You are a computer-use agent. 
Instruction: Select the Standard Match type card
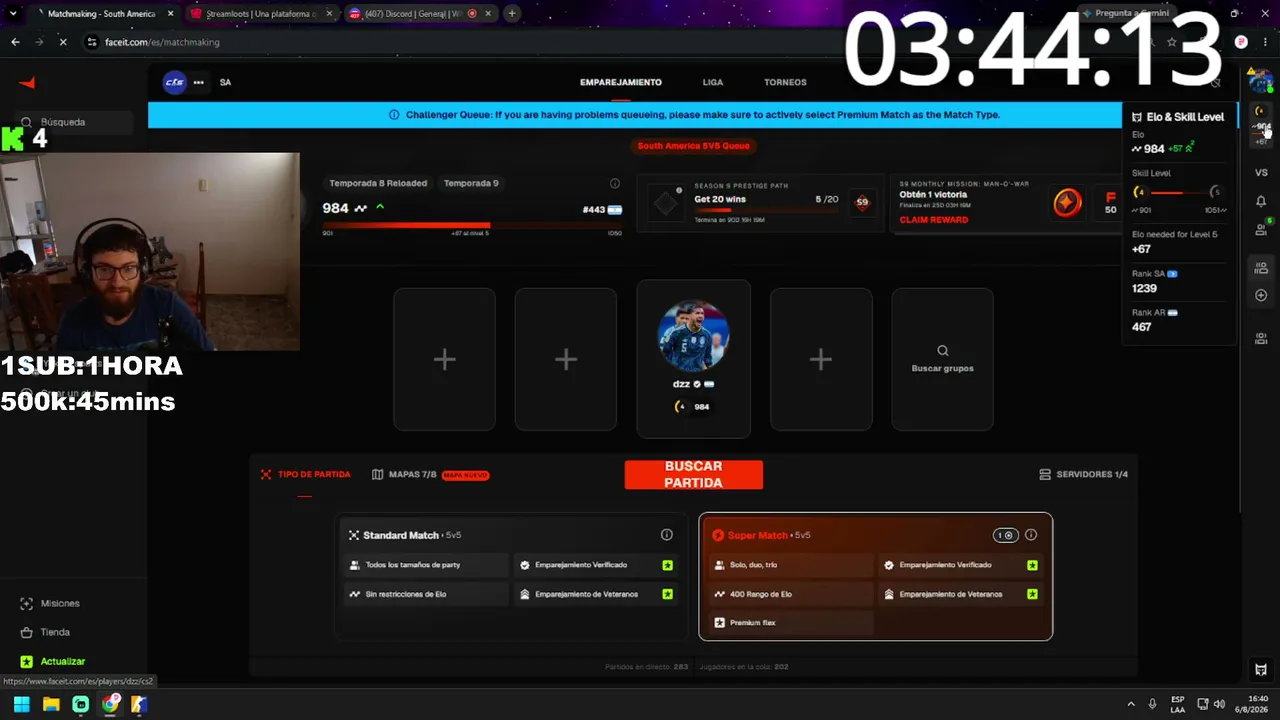[x=511, y=576]
